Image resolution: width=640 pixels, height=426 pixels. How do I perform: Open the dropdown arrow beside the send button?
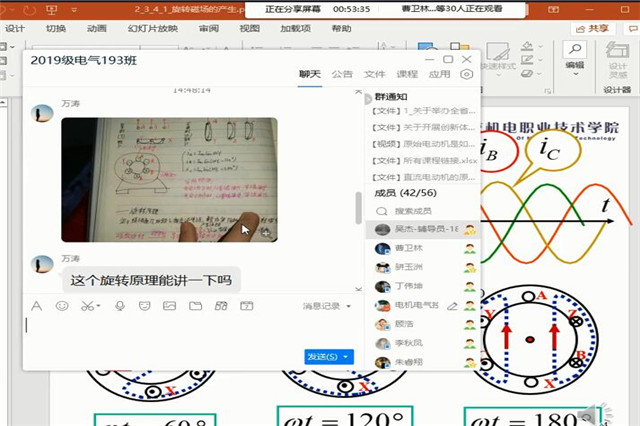[x=346, y=356]
